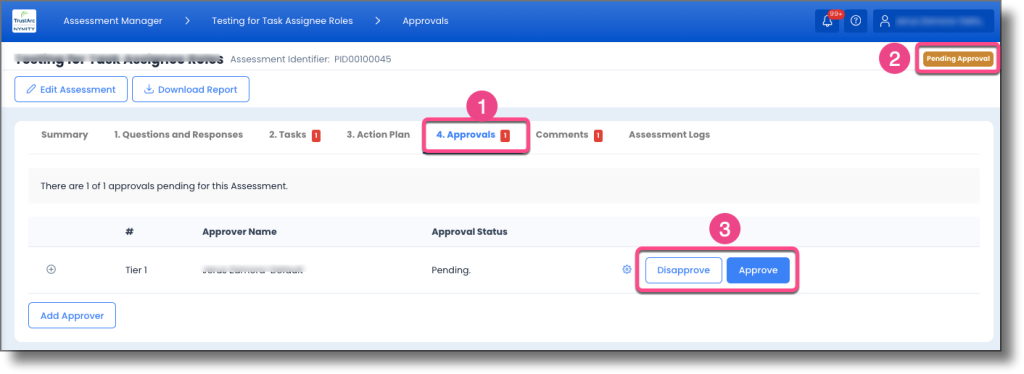Click the Approval Status column header
This screenshot has height=374, width=1024.
pyautogui.click(x=470, y=232)
